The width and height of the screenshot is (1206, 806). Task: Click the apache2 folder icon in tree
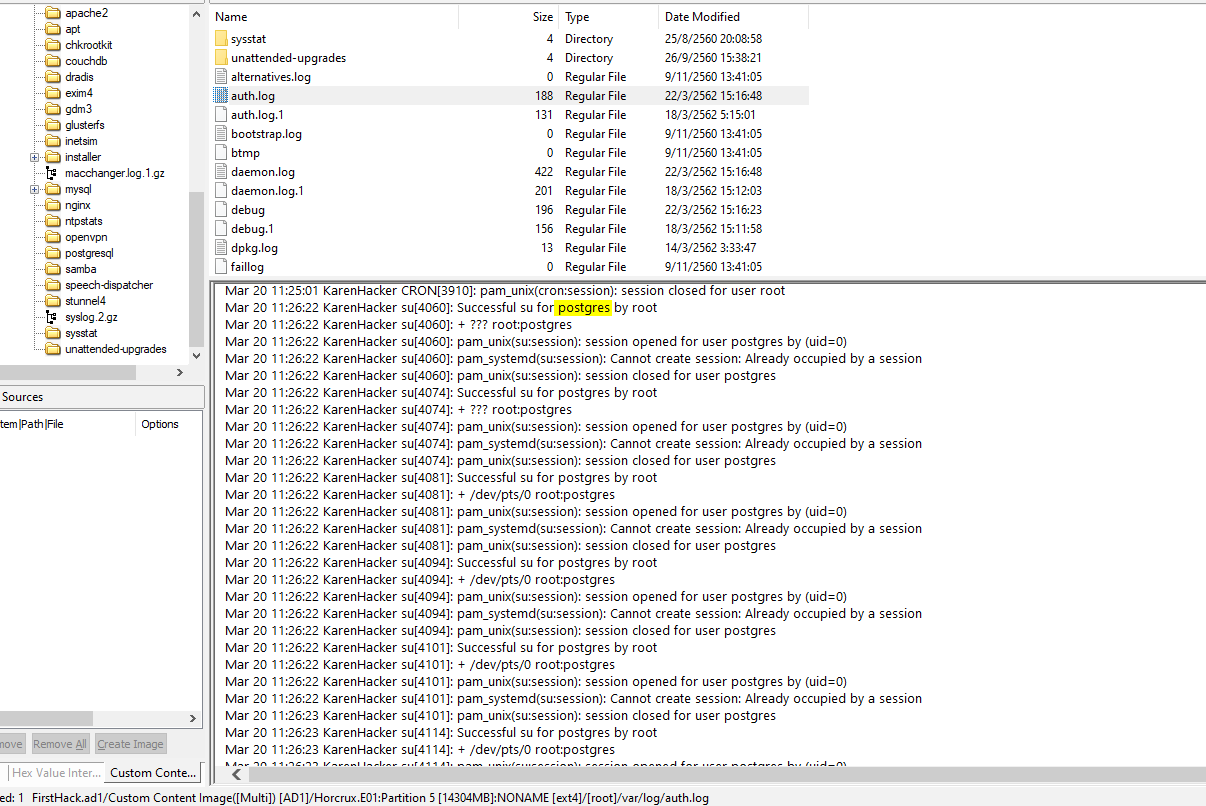tap(53, 13)
